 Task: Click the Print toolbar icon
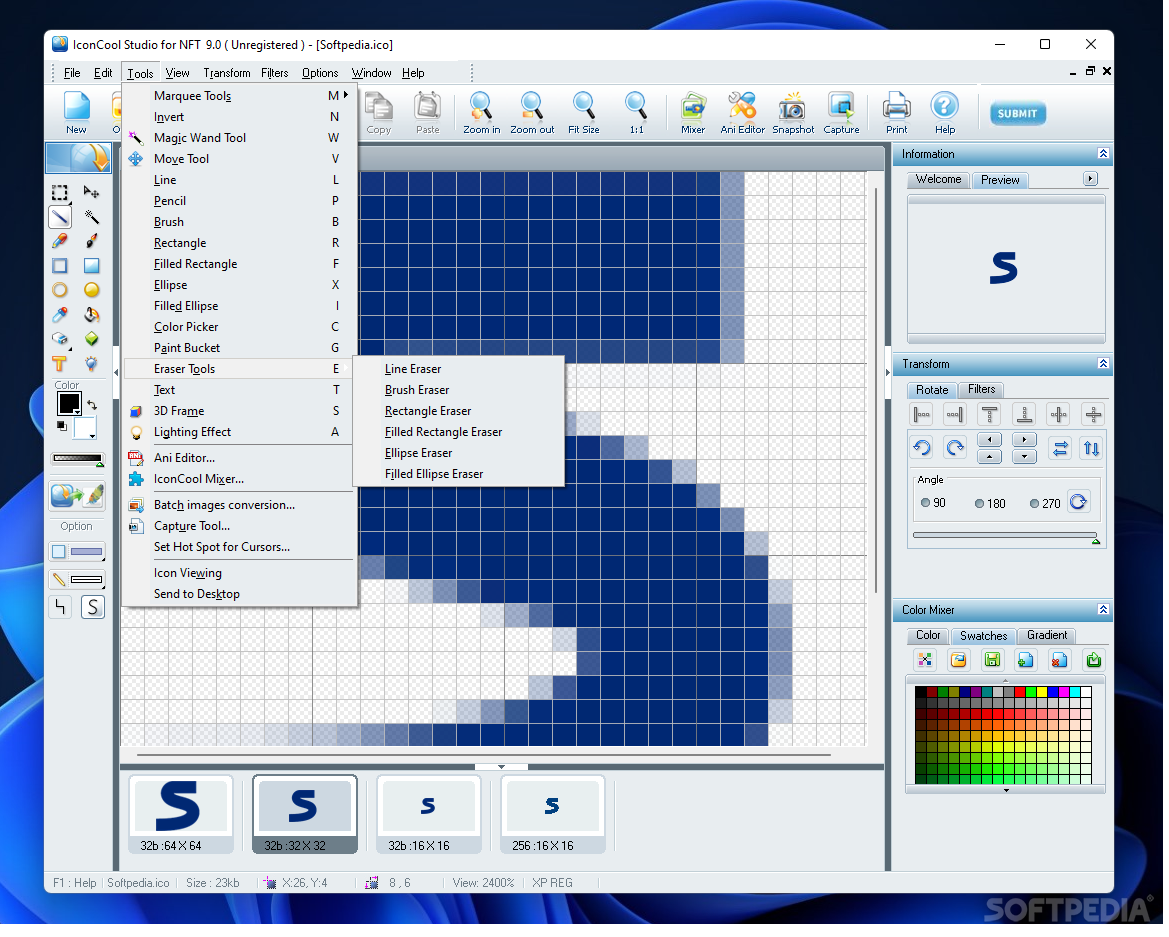(897, 113)
